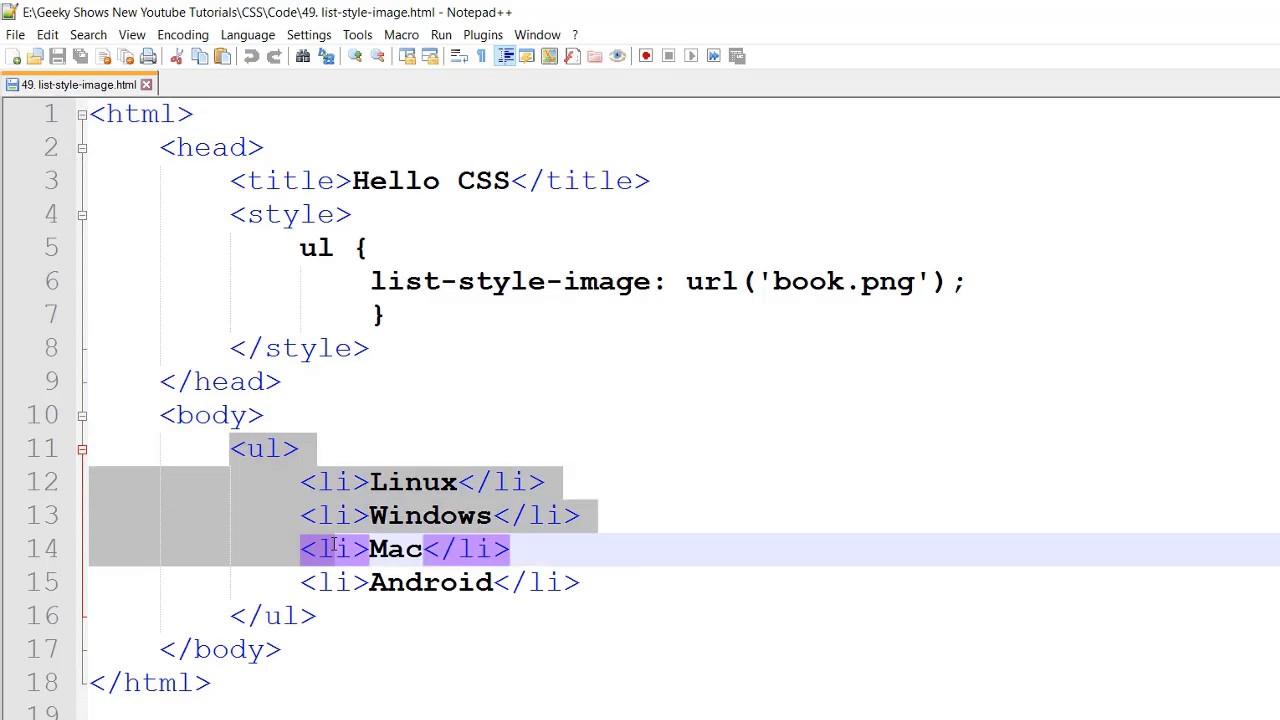
Task: Print the document using printer icon
Action: tap(149, 56)
